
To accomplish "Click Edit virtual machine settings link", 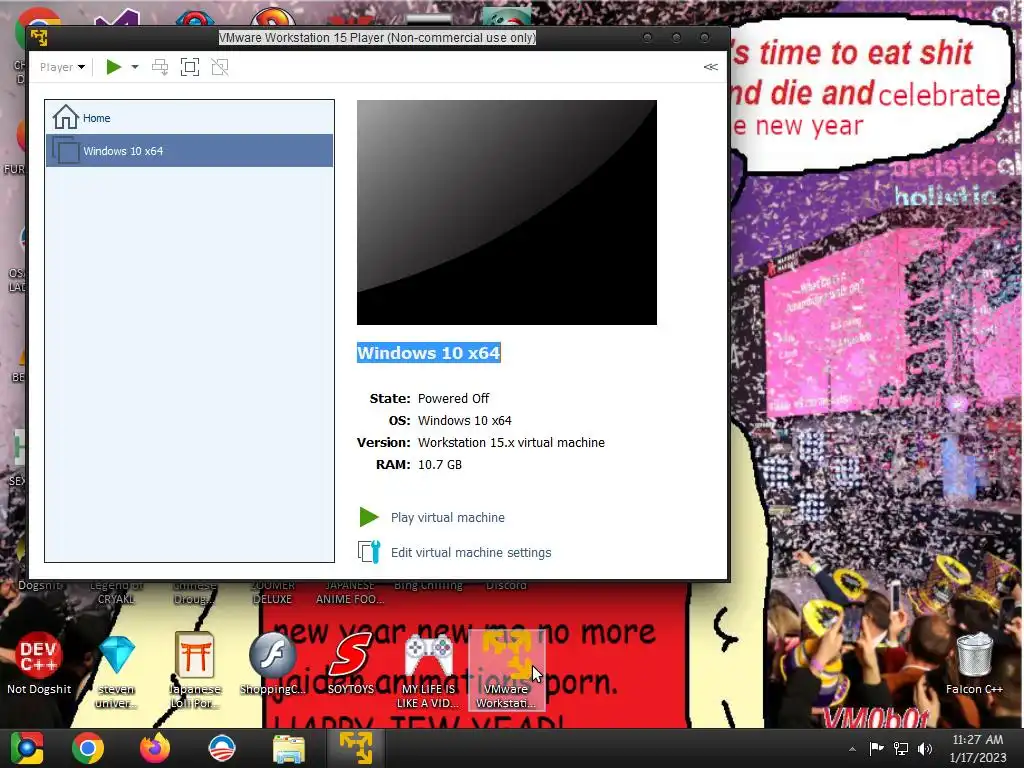I will click(471, 552).
